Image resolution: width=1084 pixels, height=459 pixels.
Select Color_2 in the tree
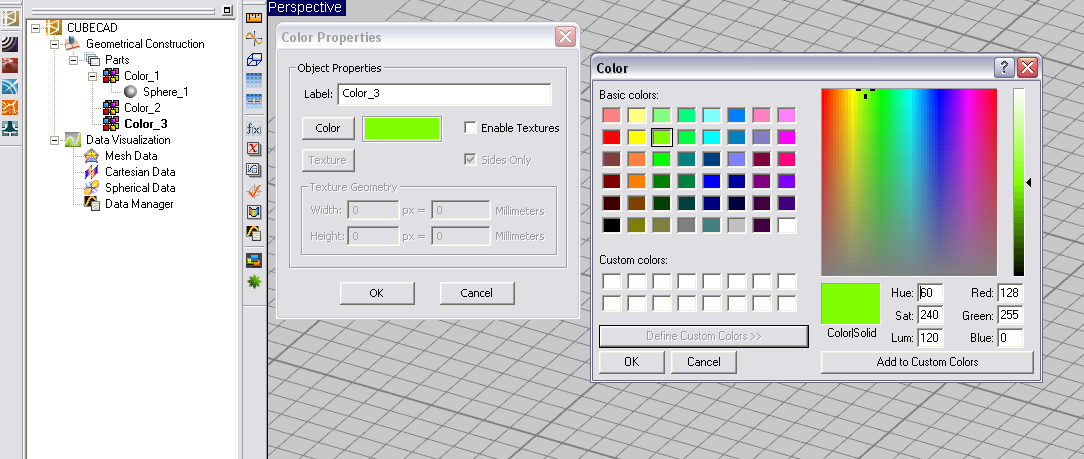pyautogui.click(x=142, y=108)
